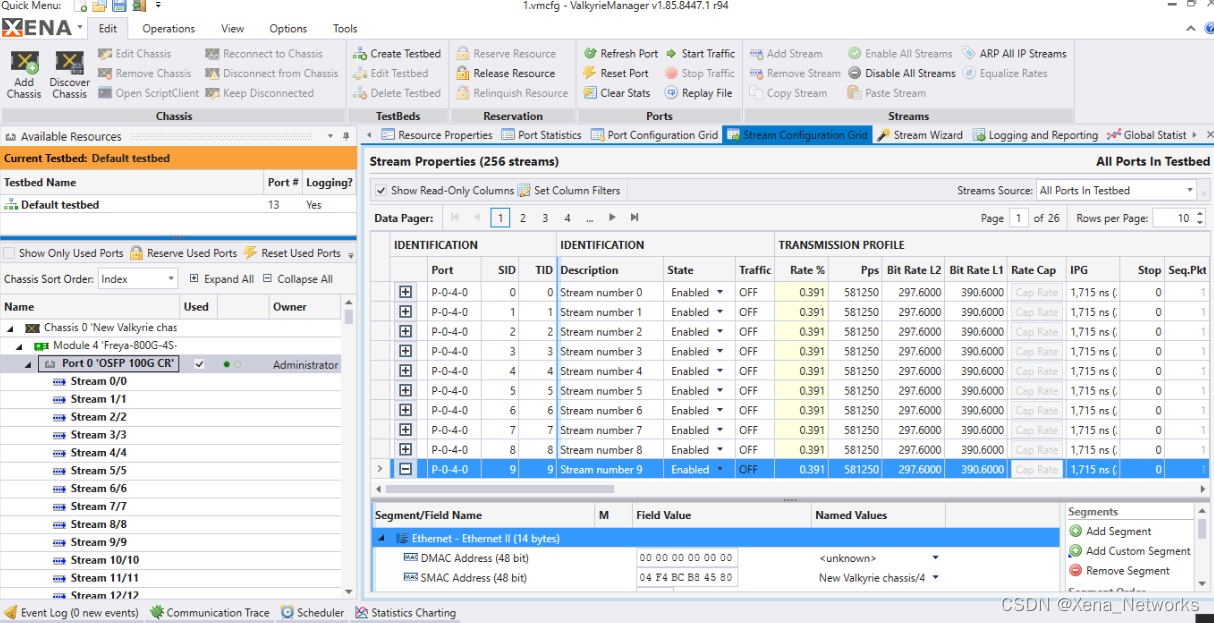The height and width of the screenshot is (623, 1214).
Task: Expand row for Stream number 0
Action: (x=405, y=292)
